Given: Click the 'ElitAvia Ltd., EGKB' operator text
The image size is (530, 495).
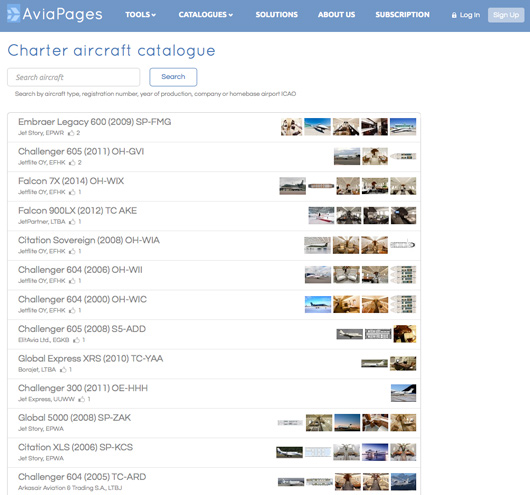Looking at the screenshot, I should click(x=44, y=340).
